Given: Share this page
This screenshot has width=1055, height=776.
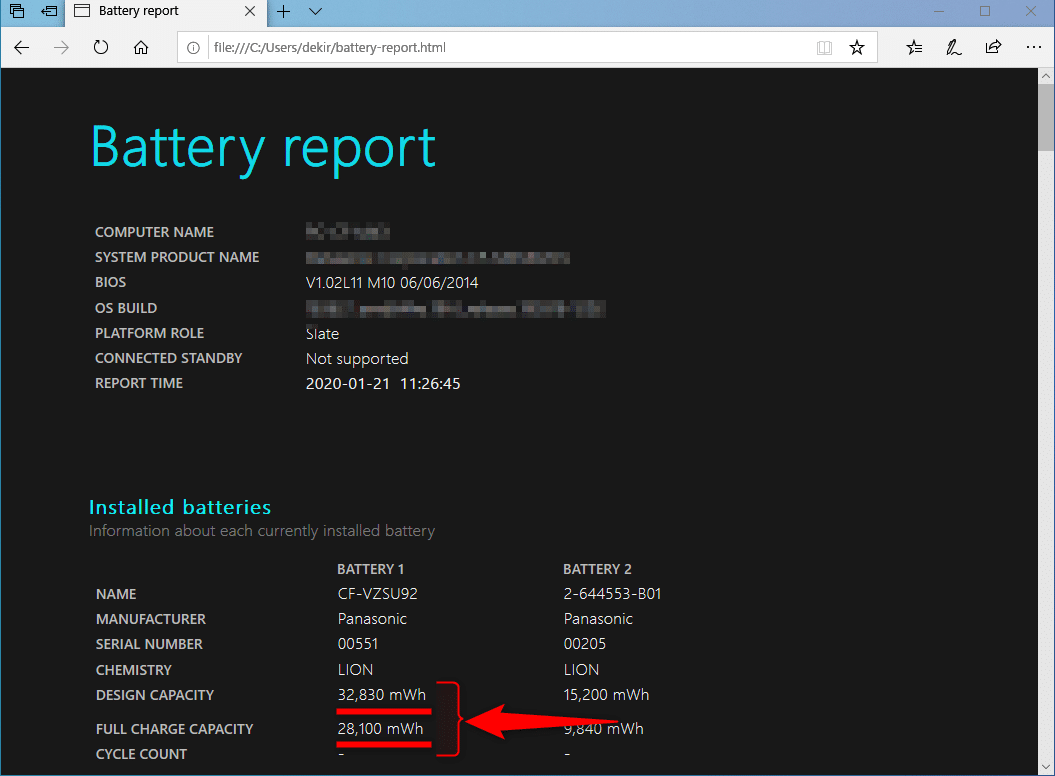Looking at the screenshot, I should 993,48.
